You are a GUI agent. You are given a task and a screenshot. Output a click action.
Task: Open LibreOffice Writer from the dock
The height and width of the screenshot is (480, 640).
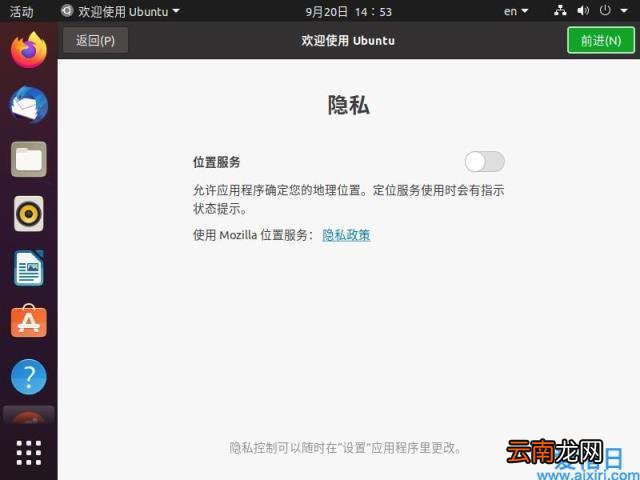[x=29, y=268]
